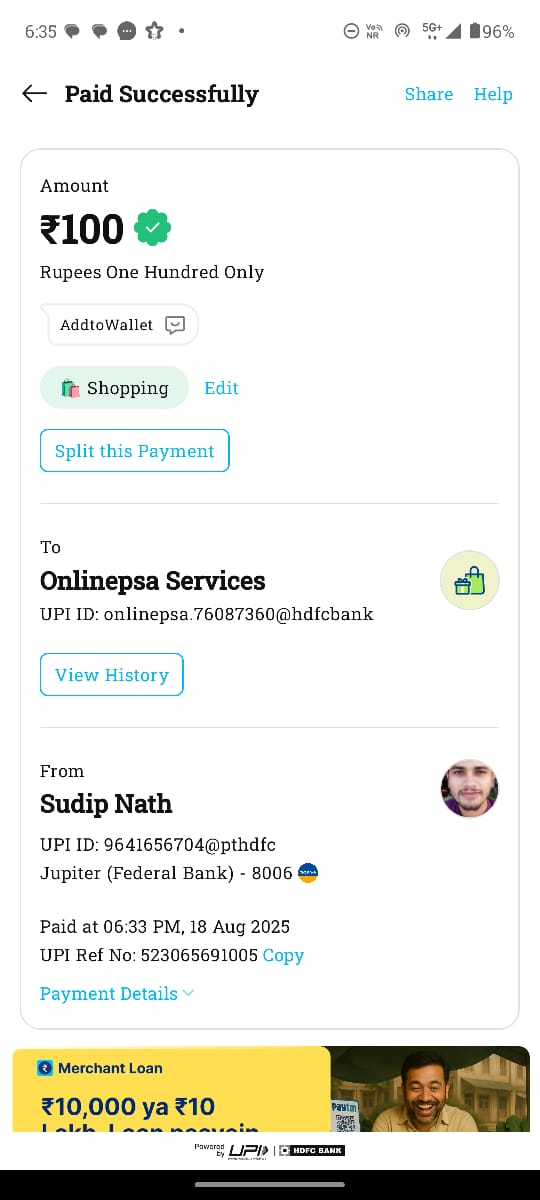This screenshot has width=540, height=1200.
Task: Tap the AddtoWallet note bubble
Action: 120,325
